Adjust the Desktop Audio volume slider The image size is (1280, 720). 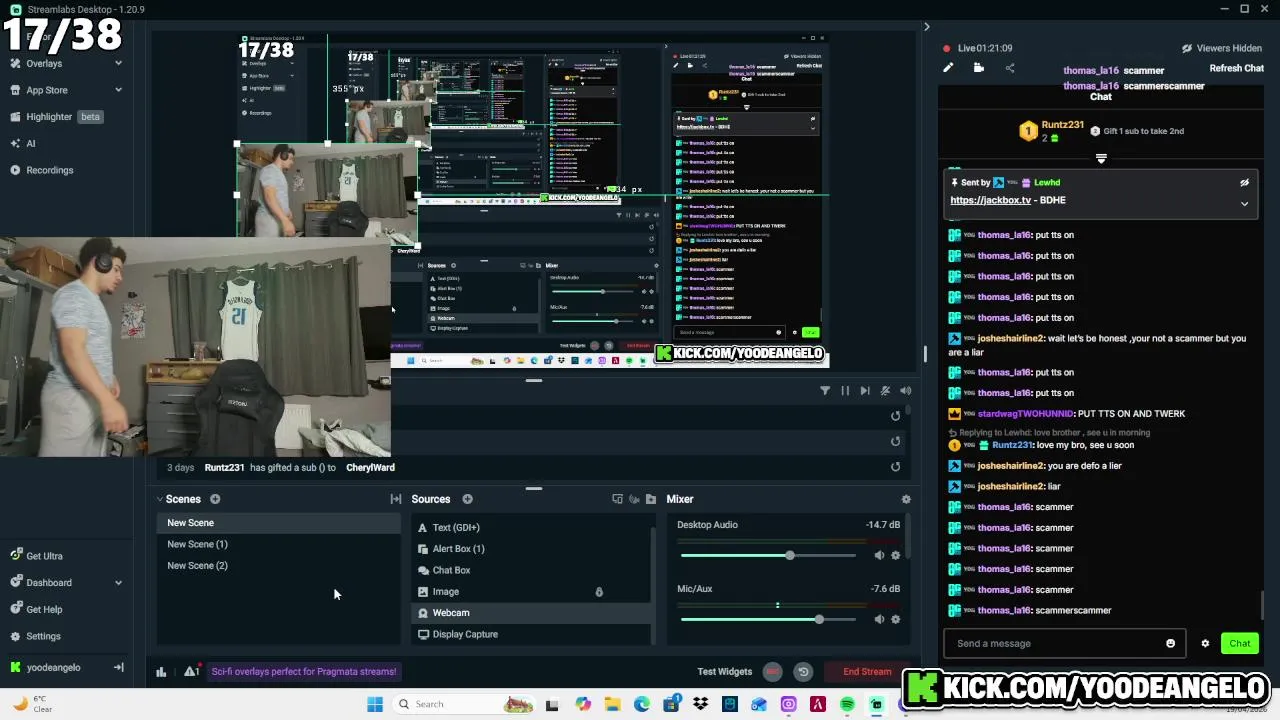[769, 555]
